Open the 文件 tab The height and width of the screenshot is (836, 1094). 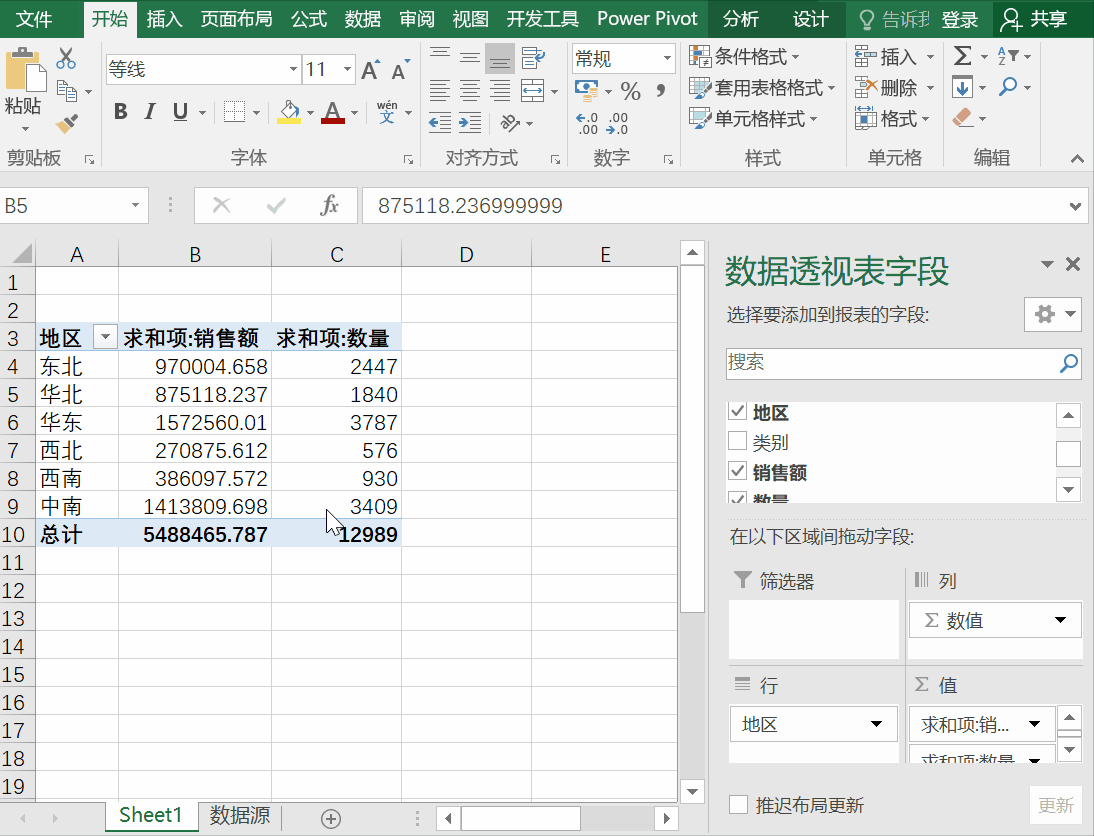(x=33, y=19)
